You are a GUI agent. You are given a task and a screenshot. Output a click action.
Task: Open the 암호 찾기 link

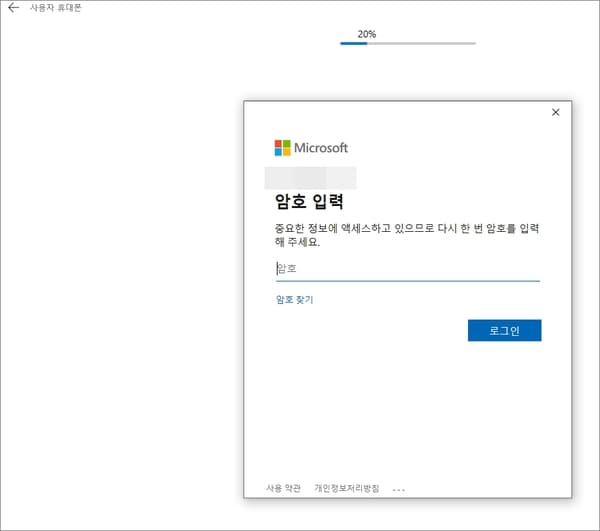(x=295, y=300)
